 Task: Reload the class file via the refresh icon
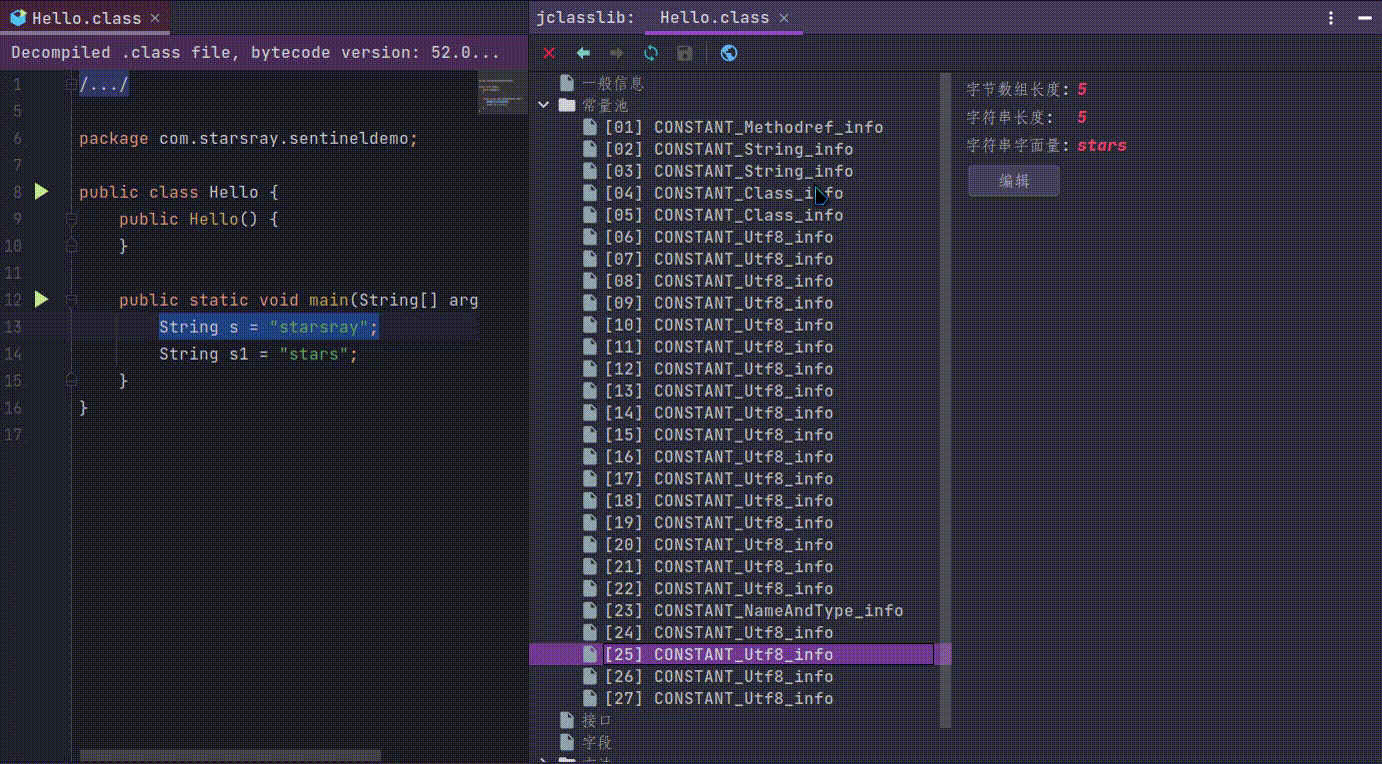[650, 53]
